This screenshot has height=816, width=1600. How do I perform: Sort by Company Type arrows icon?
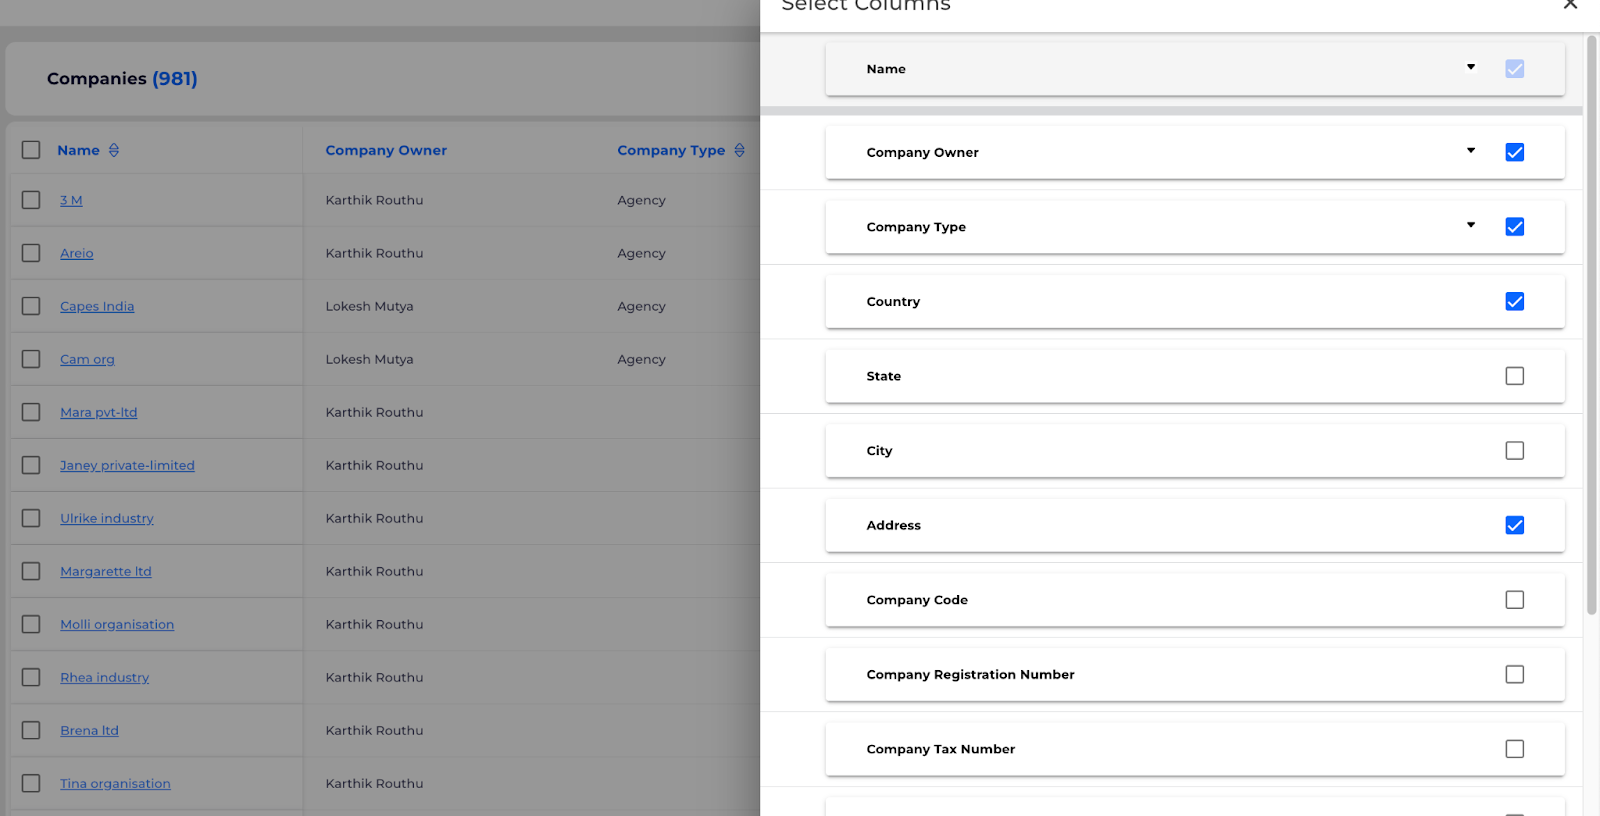[x=740, y=150]
